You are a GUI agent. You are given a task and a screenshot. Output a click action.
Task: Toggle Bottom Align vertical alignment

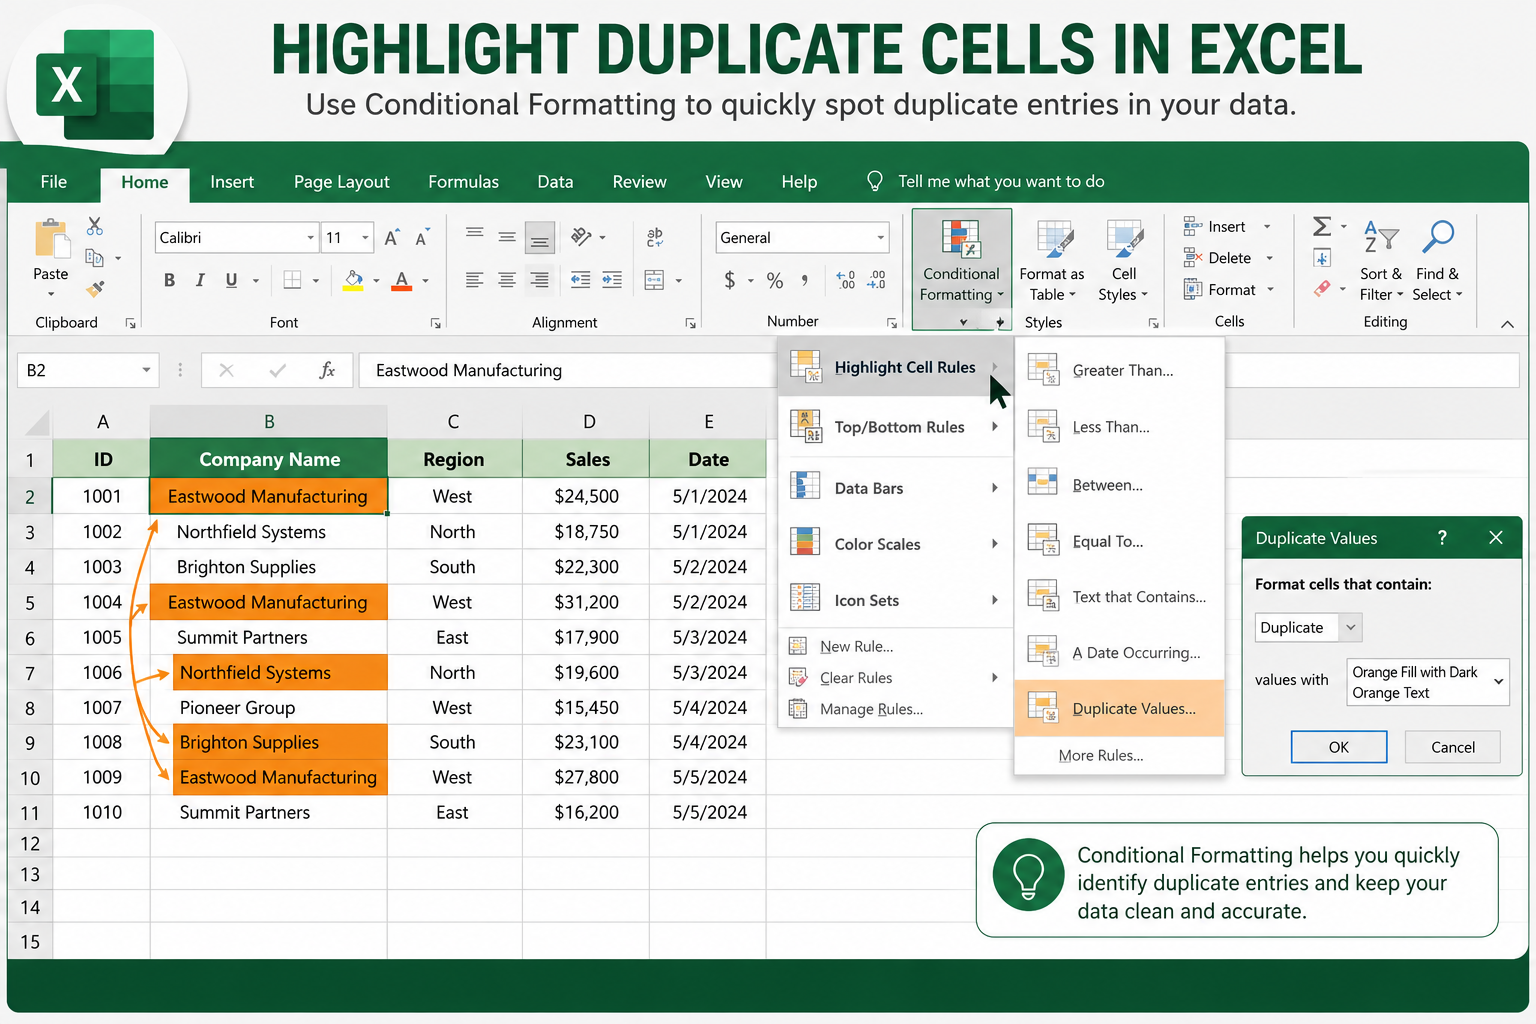pos(539,238)
